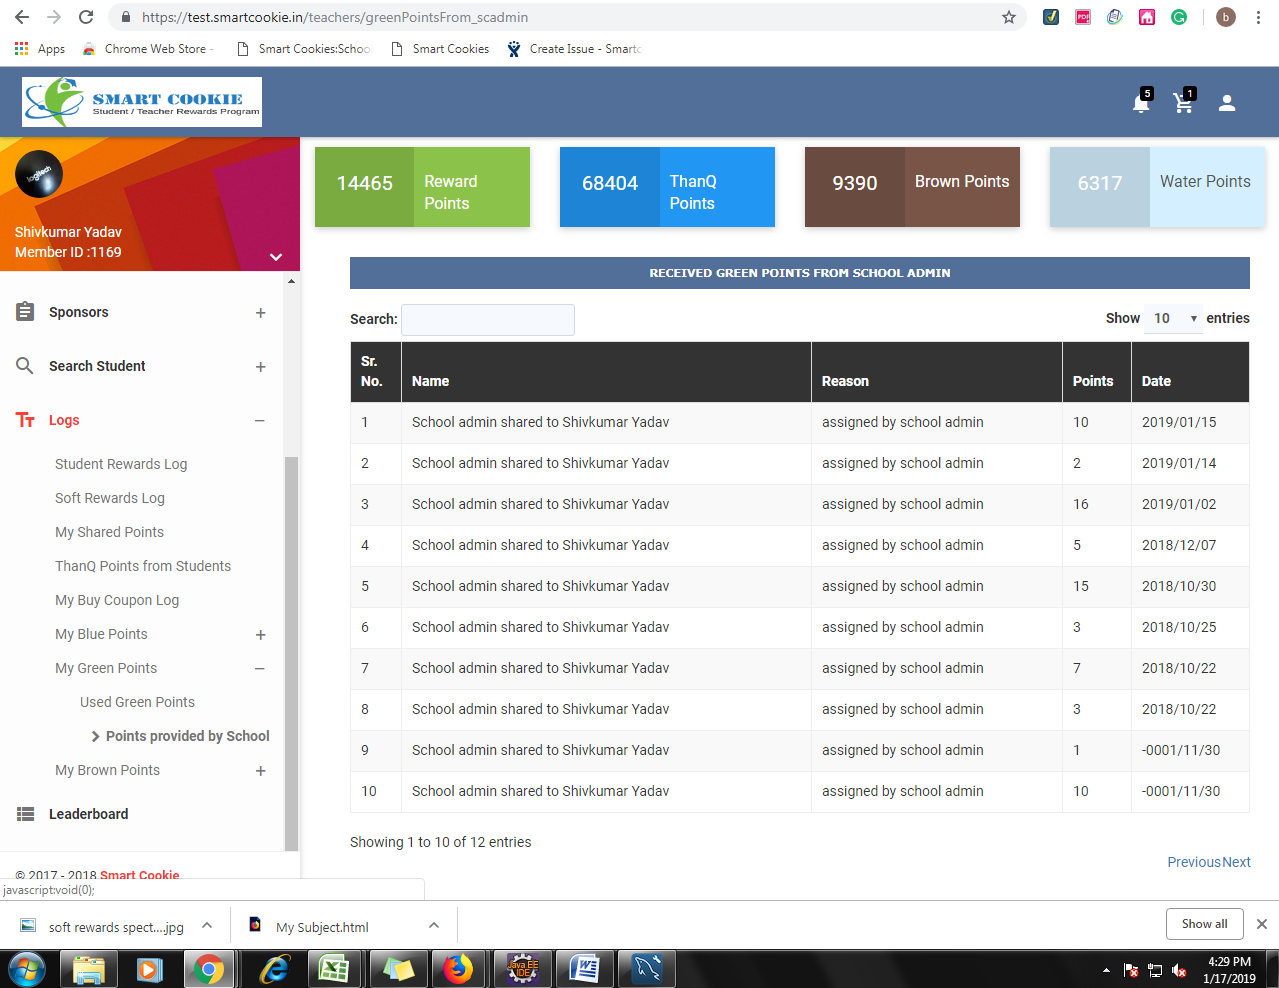
Task: Open the notifications bell icon
Action: [x=1140, y=103]
